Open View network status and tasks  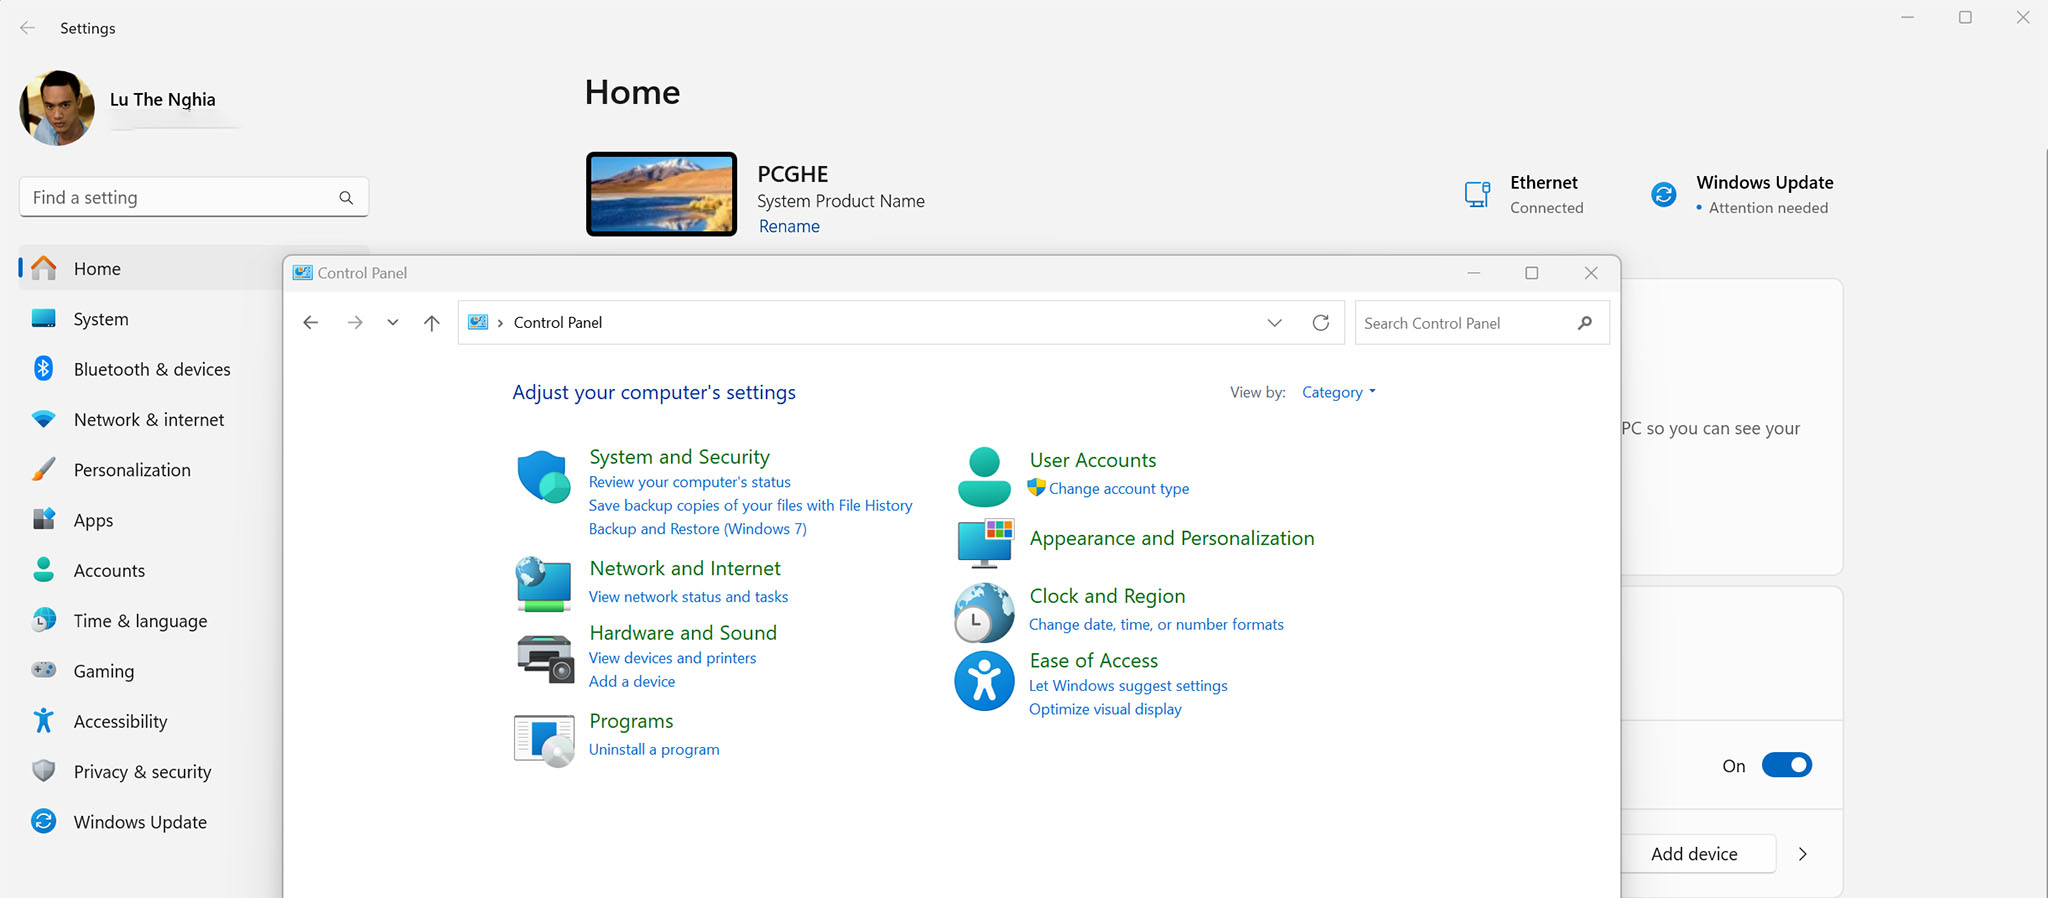(688, 596)
